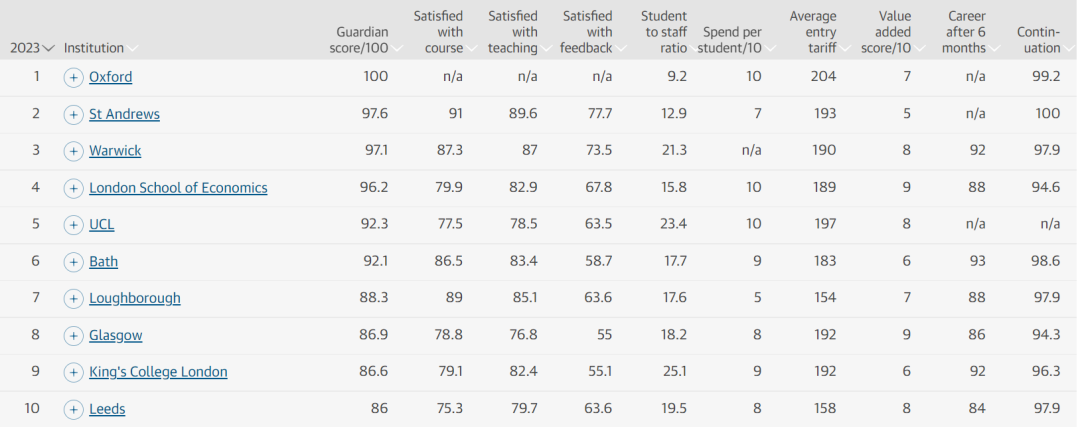Open details for King's College London row
1080x427 pixels.
coord(73,372)
